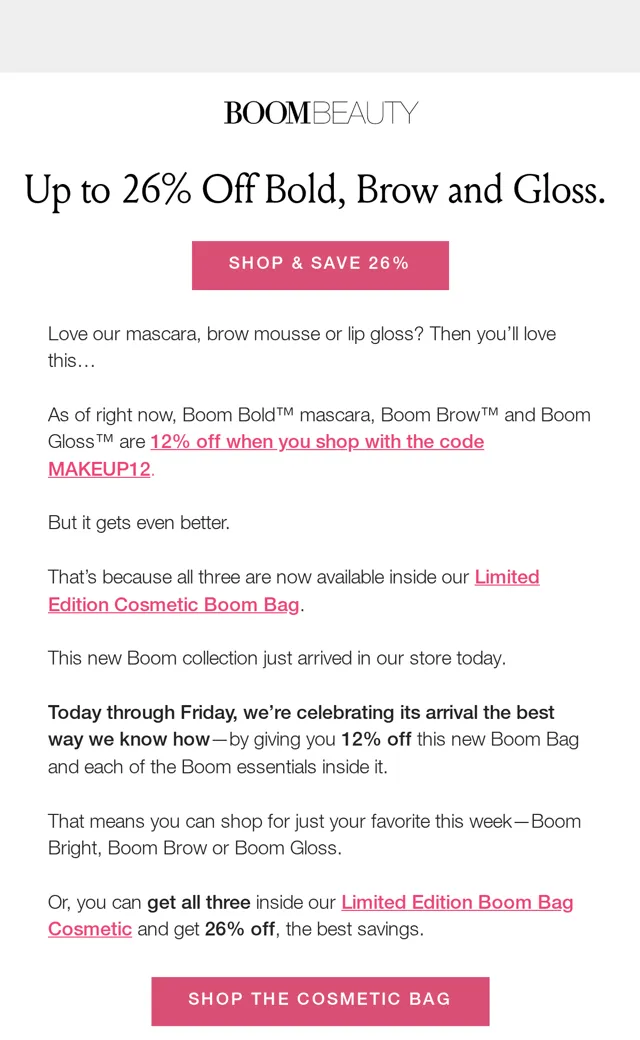Screen dimensions: 640x1040
Task: Click the 'But it gets even better' line
Action: tap(139, 523)
